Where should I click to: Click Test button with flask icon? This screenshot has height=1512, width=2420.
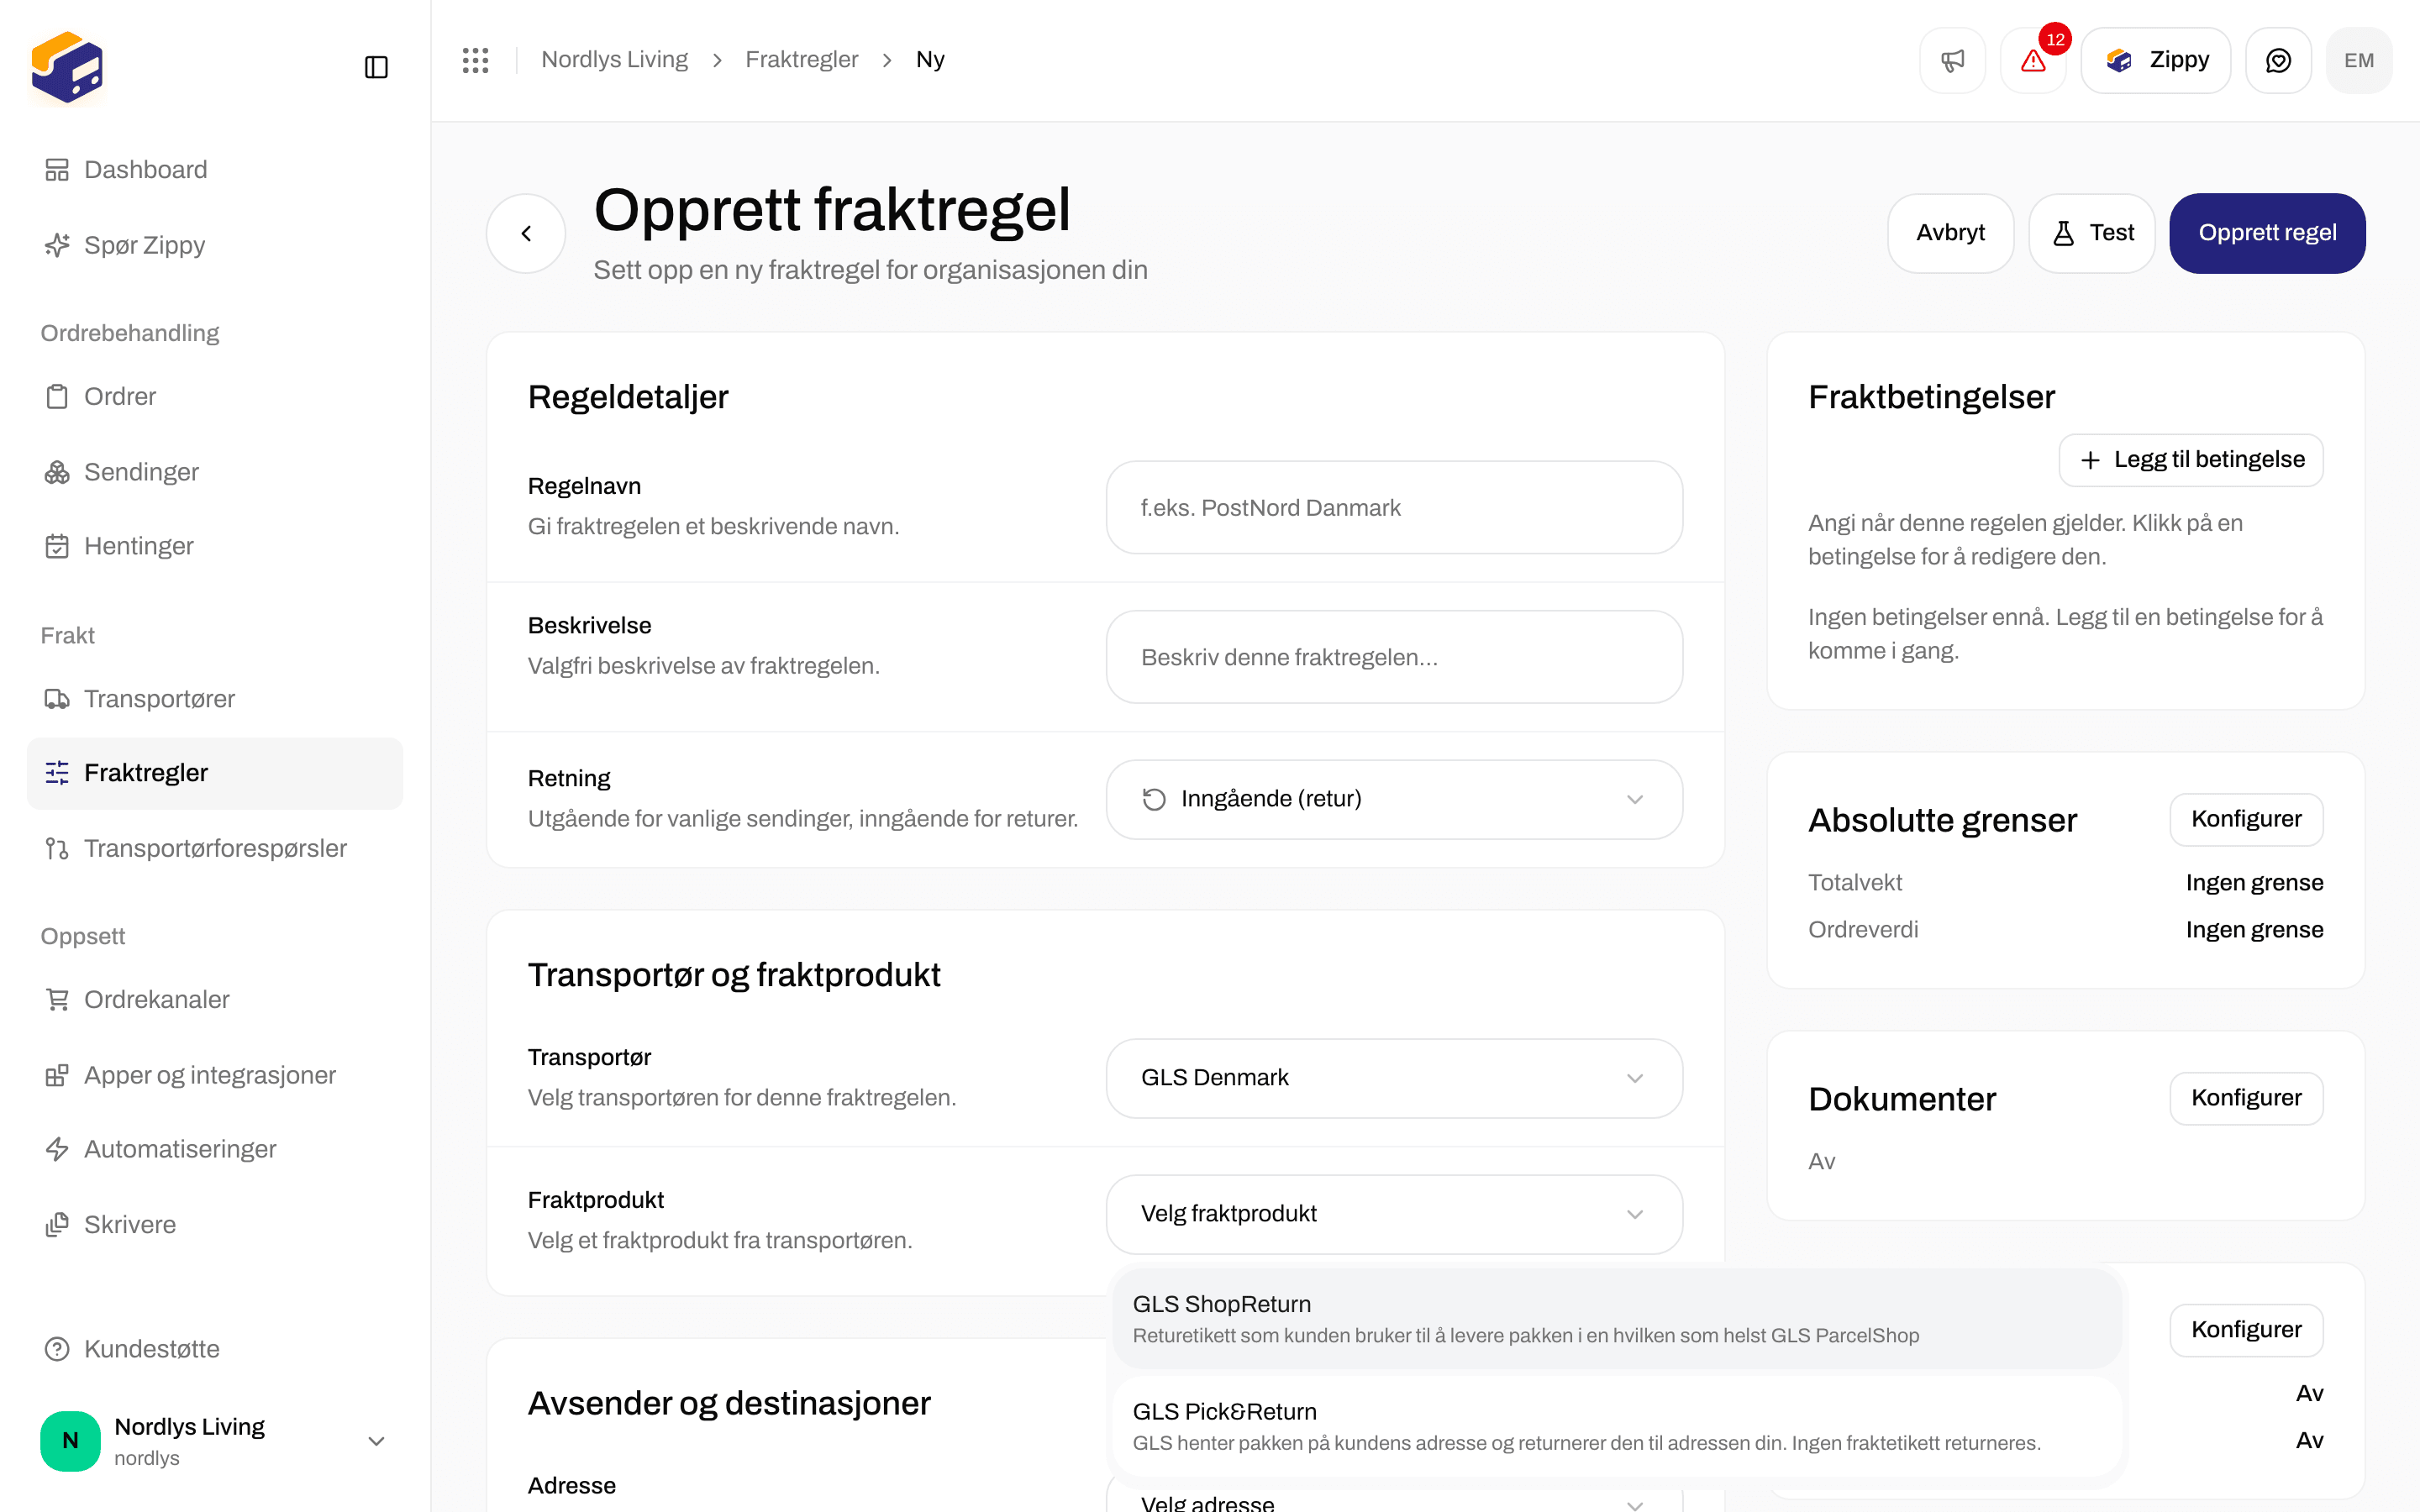(x=2091, y=233)
